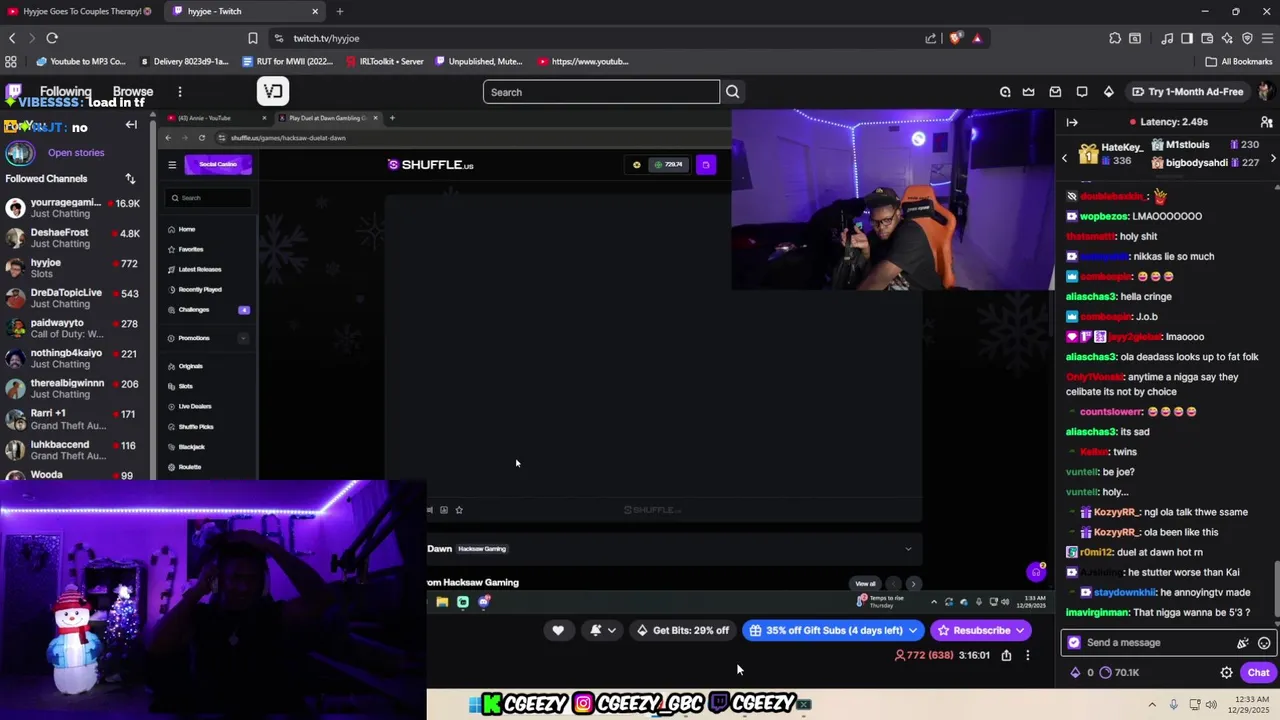Open the hidden system tray icons chevron

tap(1152, 704)
